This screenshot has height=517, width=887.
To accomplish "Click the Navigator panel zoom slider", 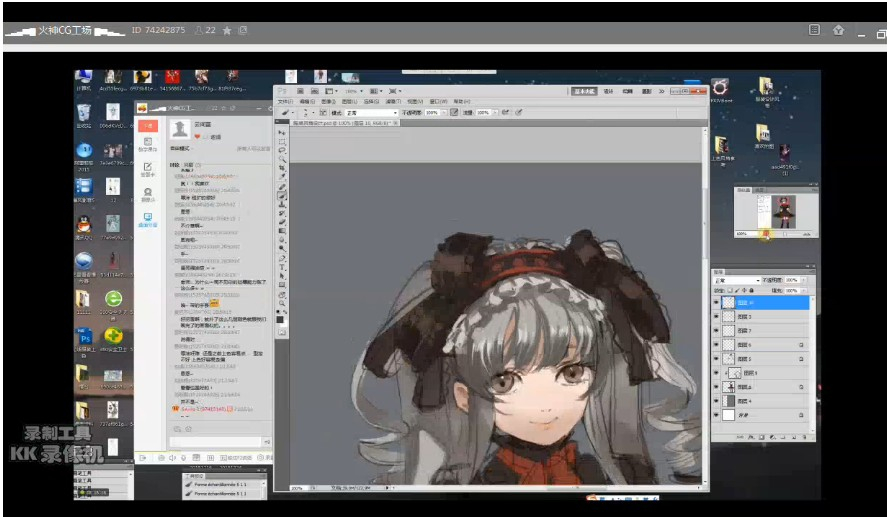I will click(x=783, y=234).
